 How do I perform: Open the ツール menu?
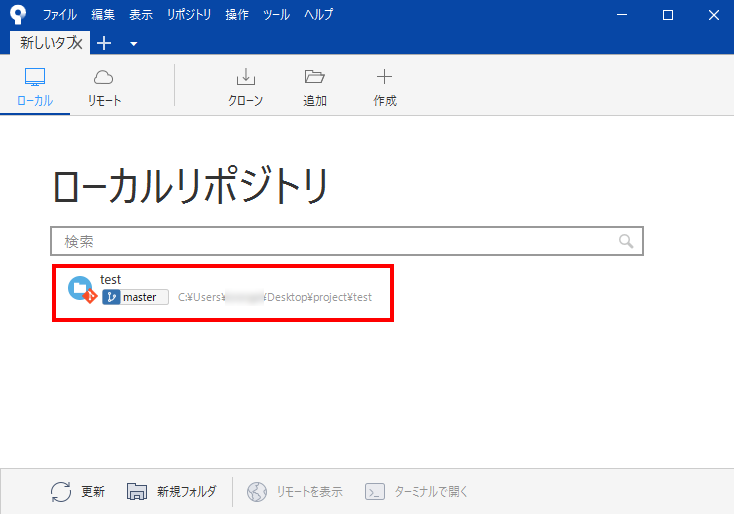[x=276, y=15]
